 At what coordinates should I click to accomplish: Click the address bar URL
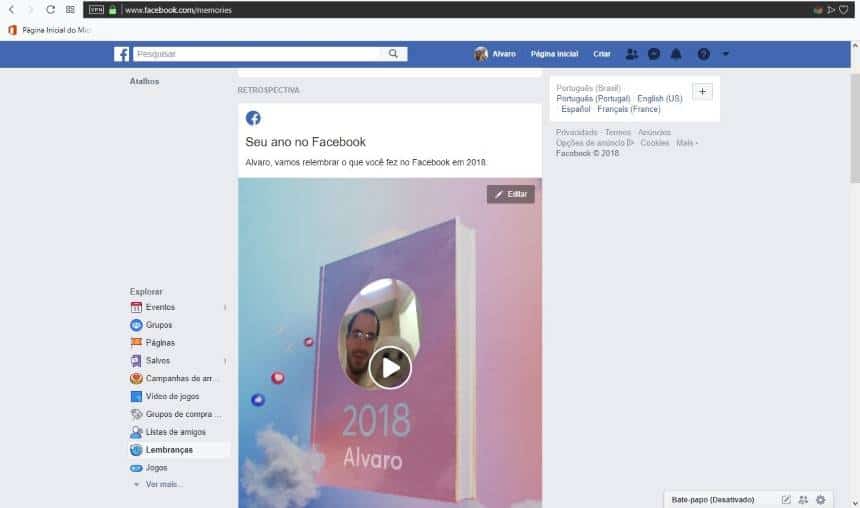[178, 10]
